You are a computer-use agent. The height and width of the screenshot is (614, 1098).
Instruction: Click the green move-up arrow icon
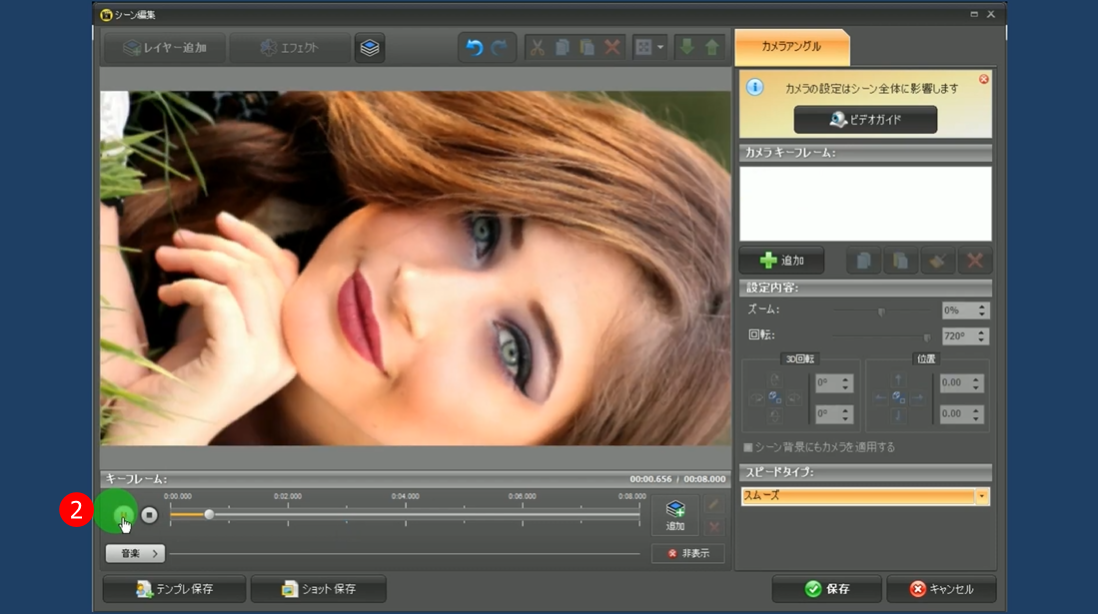pyautogui.click(x=712, y=48)
